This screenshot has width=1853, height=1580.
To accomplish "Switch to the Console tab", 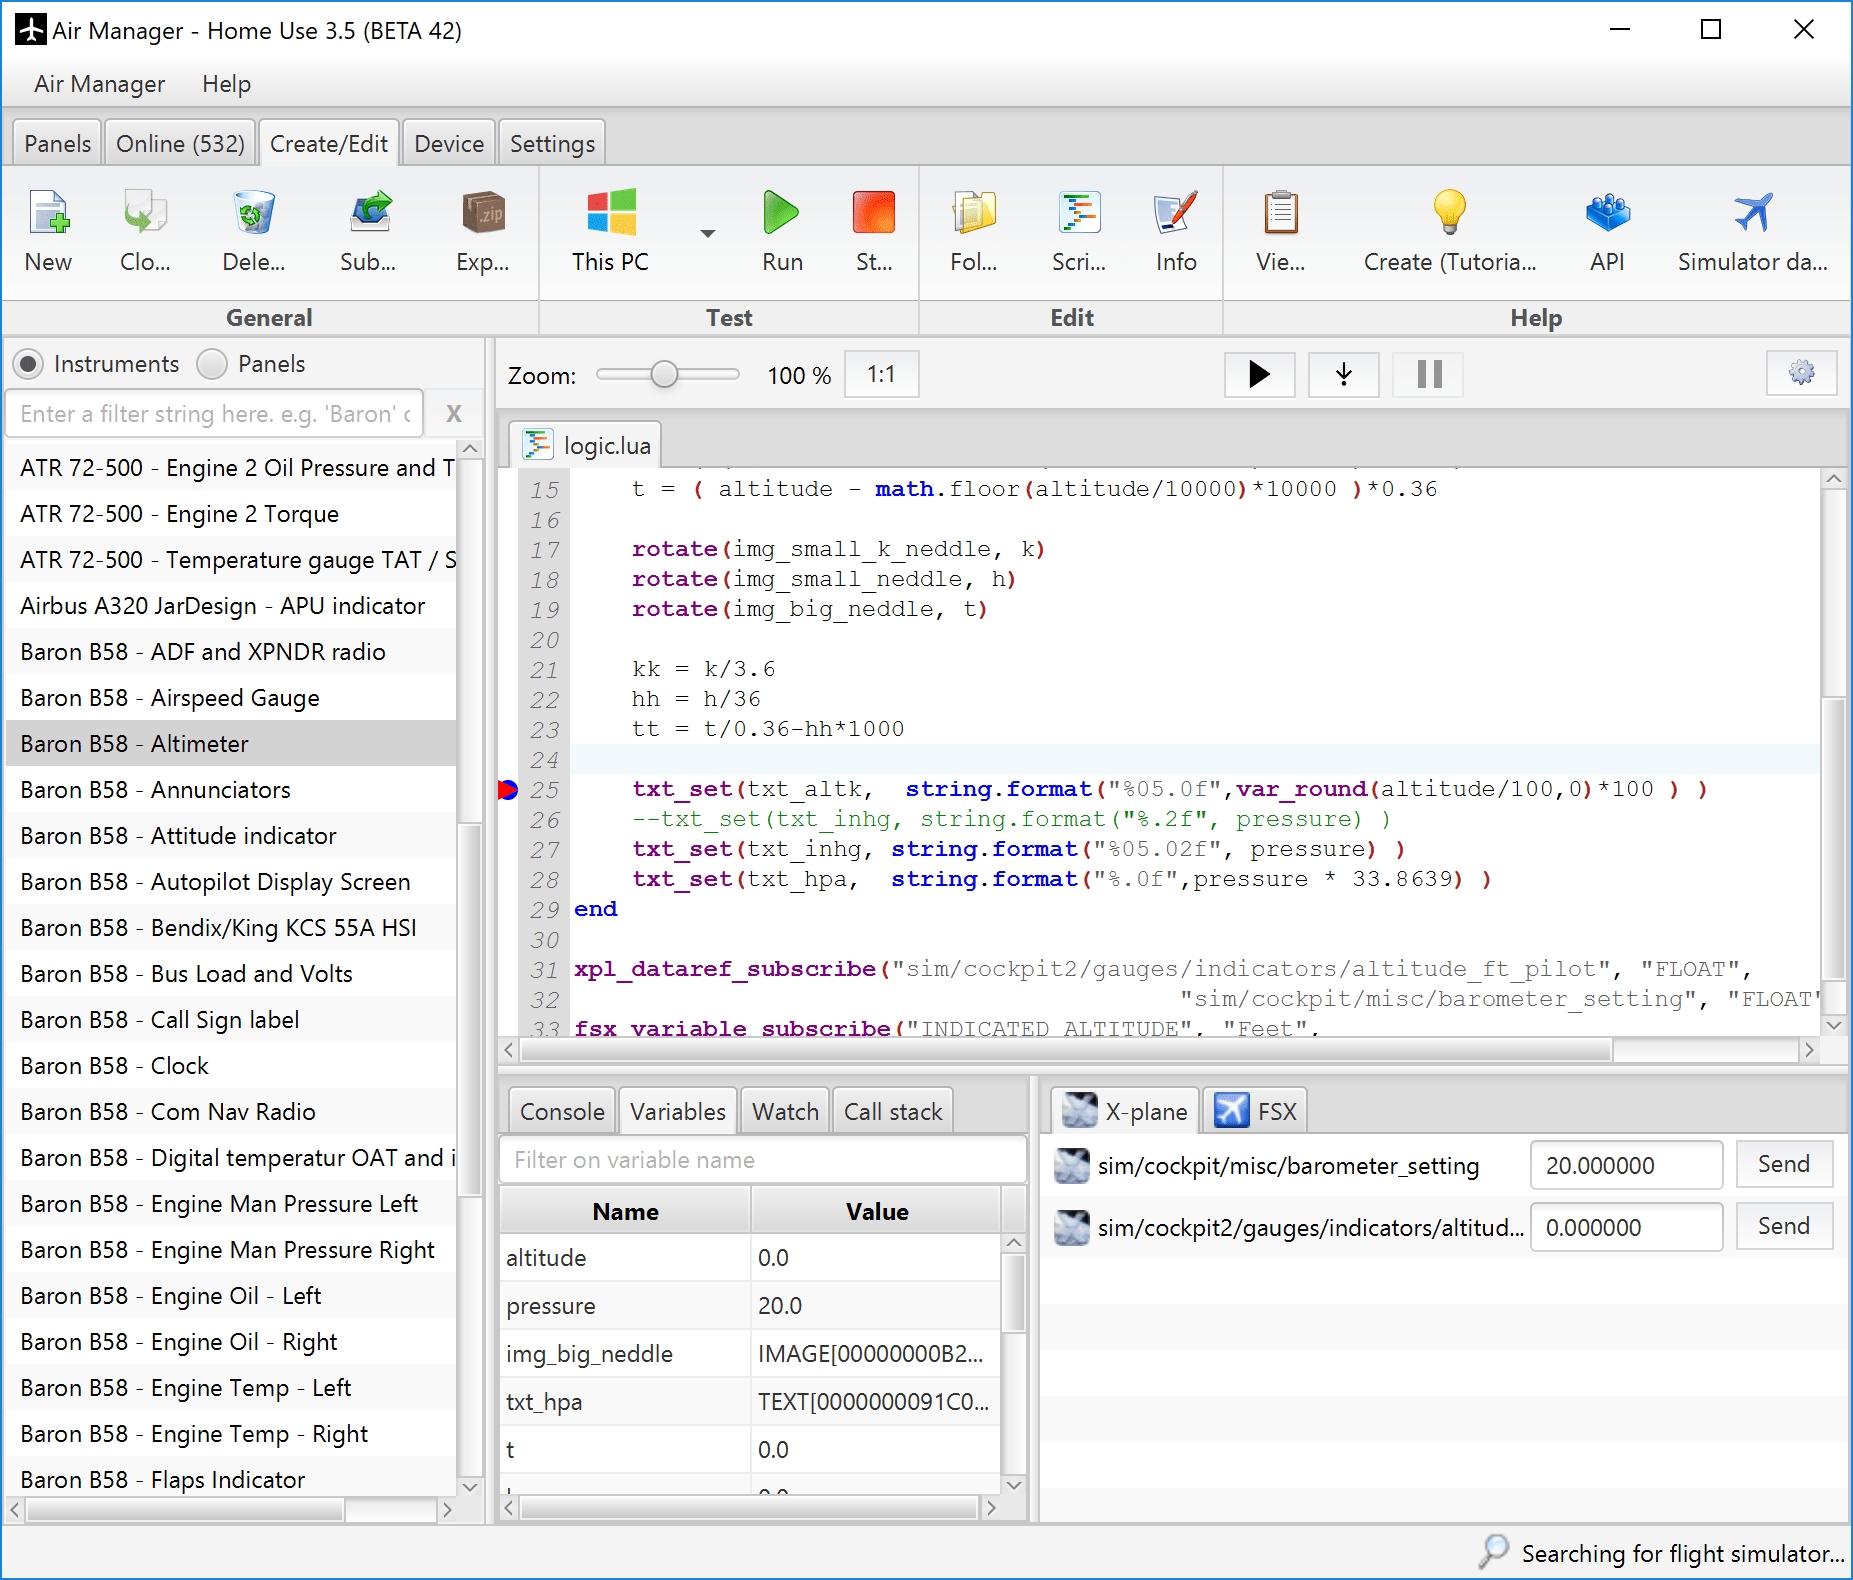I will (x=562, y=1112).
